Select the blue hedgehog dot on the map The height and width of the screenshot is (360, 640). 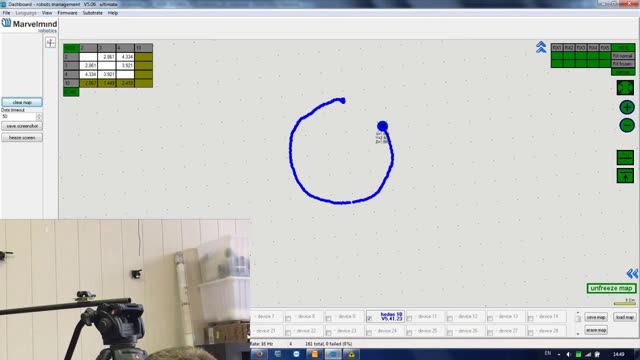coord(382,126)
